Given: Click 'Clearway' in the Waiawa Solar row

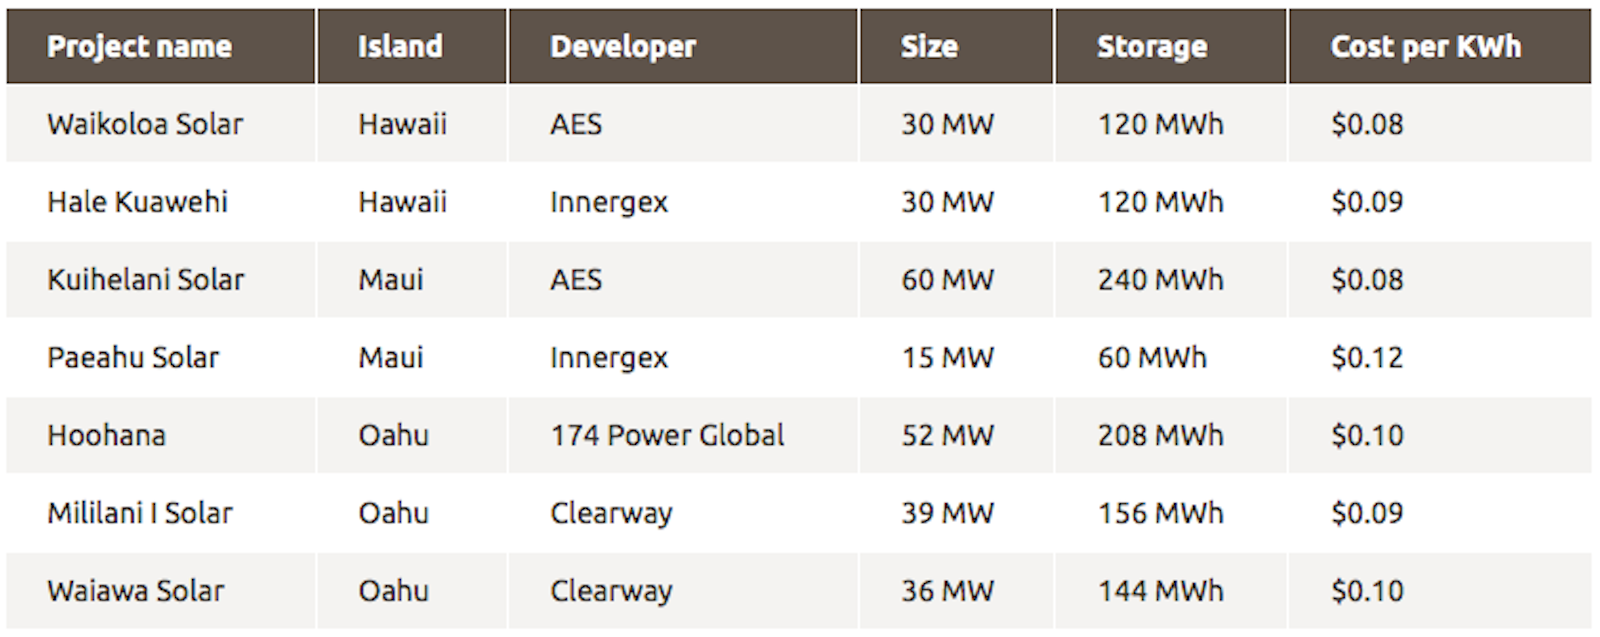Looking at the screenshot, I should pos(611,591).
